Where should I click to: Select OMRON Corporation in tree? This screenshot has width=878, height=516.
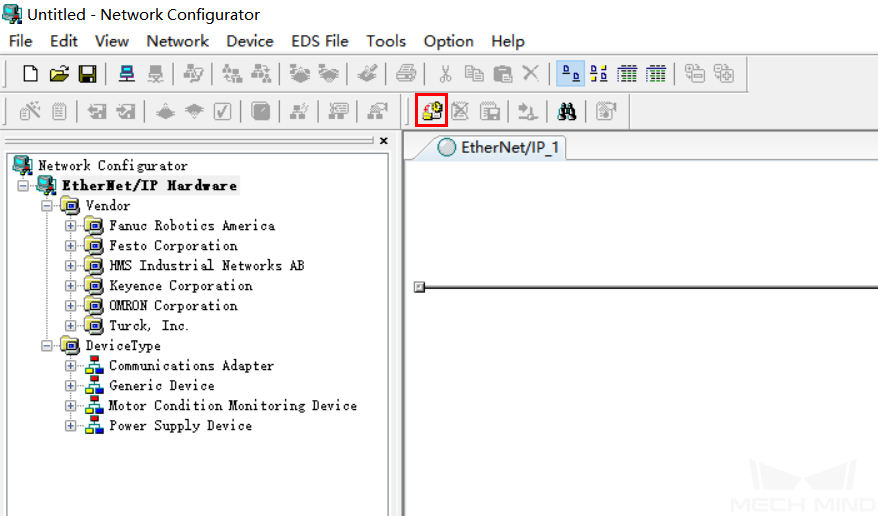(x=173, y=306)
